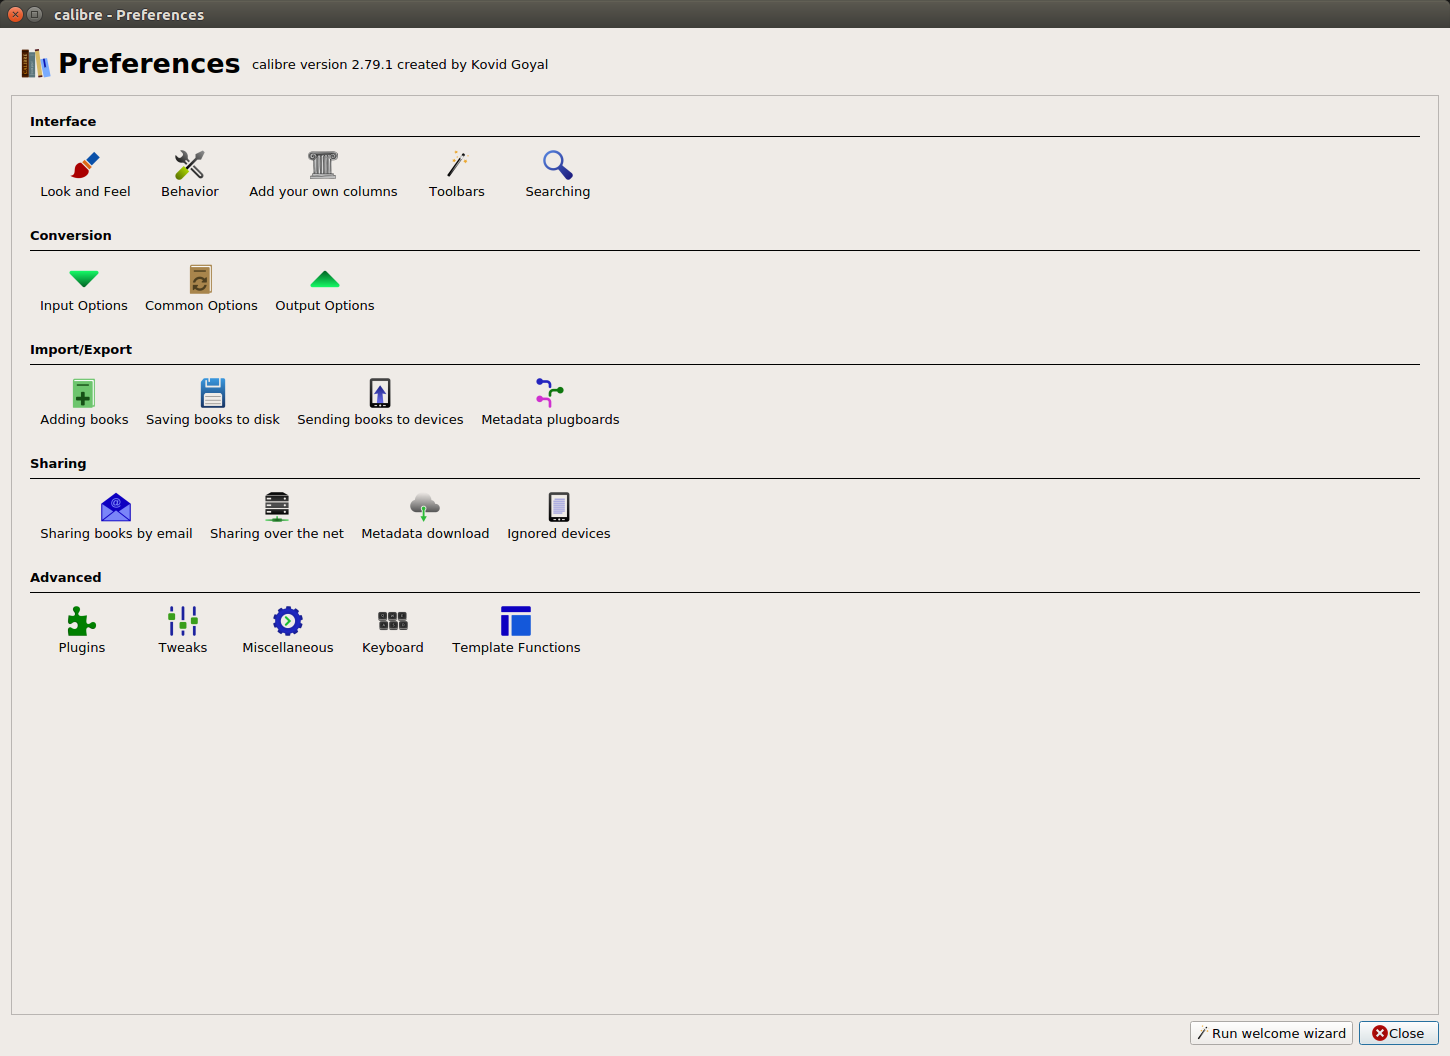
Task: Open conversion Input Options
Action: [x=84, y=289]
